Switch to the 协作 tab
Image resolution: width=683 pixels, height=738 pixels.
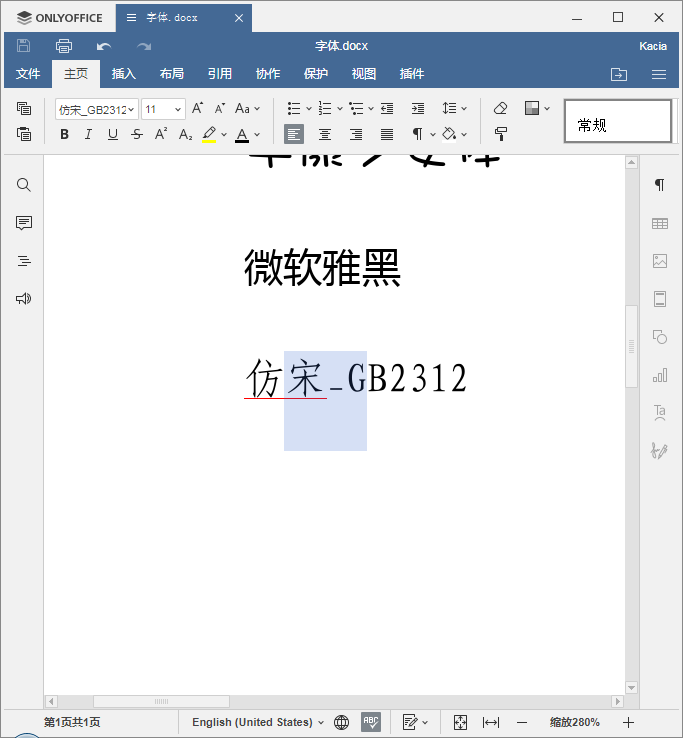(268, 74)
